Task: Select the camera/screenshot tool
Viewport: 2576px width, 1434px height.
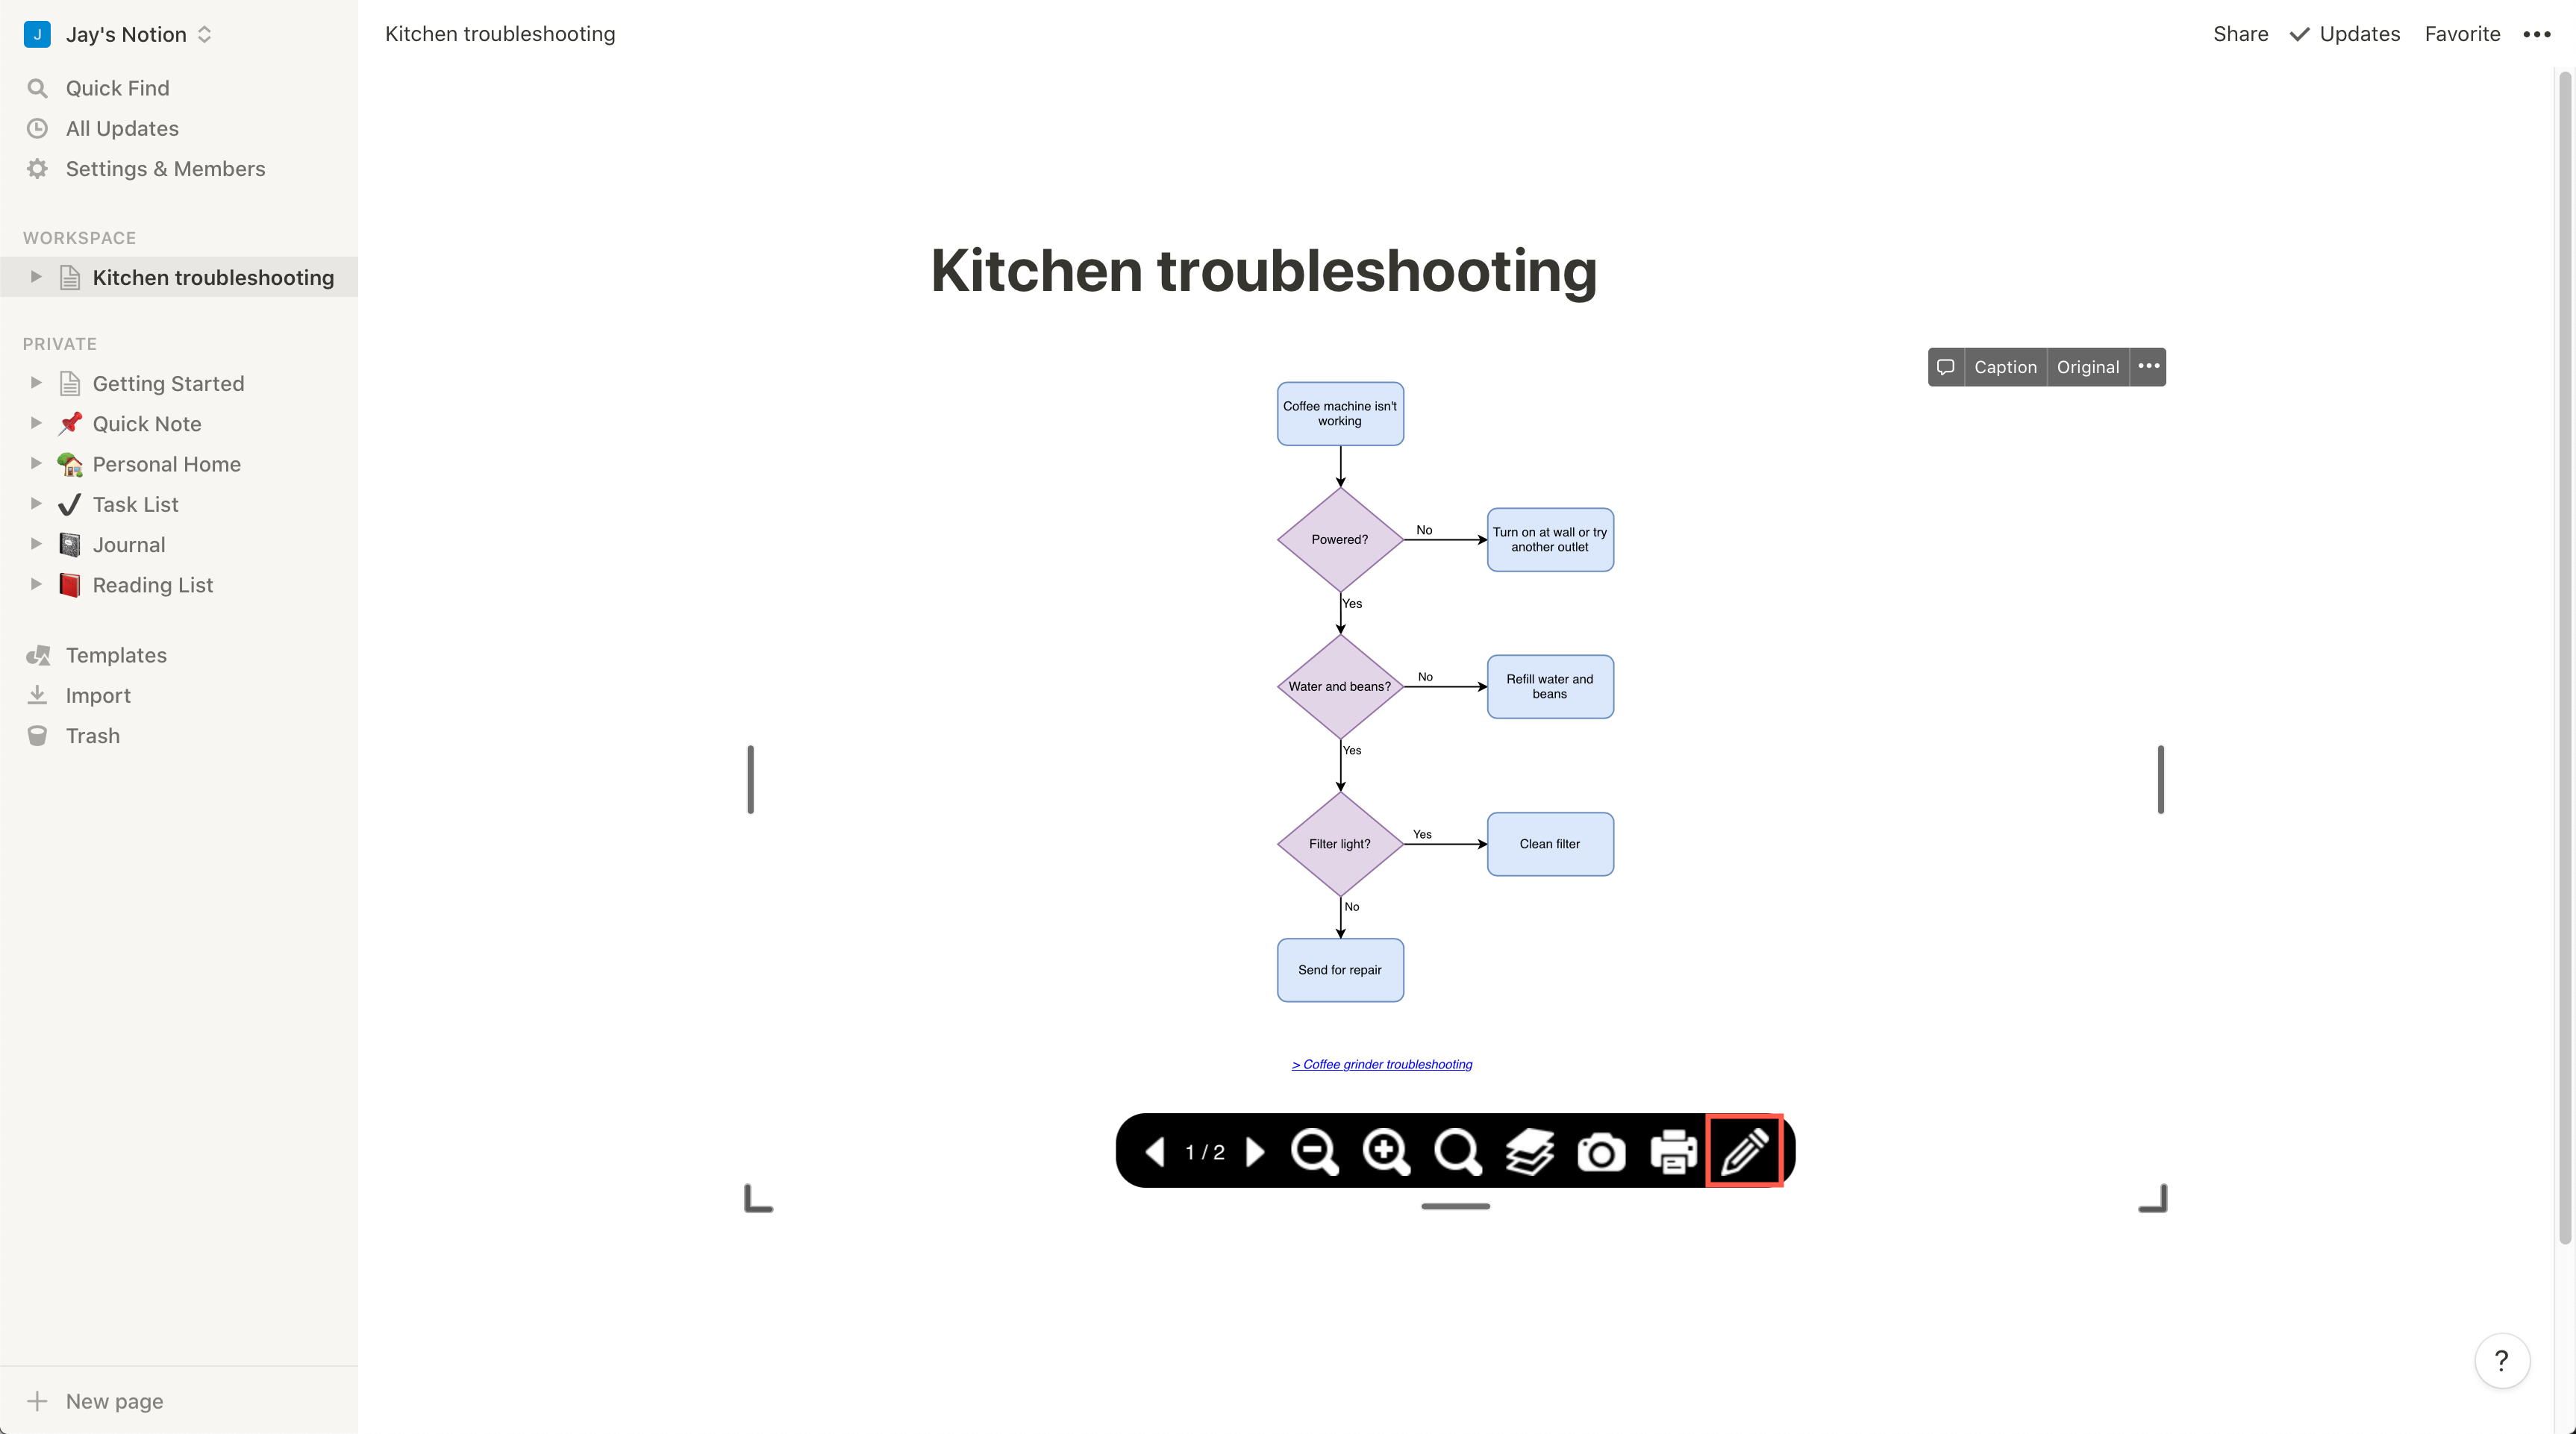Action: [1600, 1151]
